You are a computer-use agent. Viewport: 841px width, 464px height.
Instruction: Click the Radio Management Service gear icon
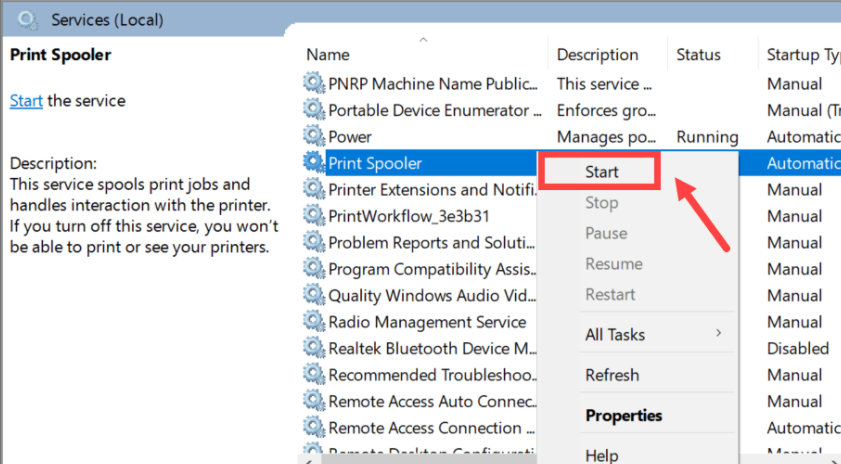pos(315,322)
